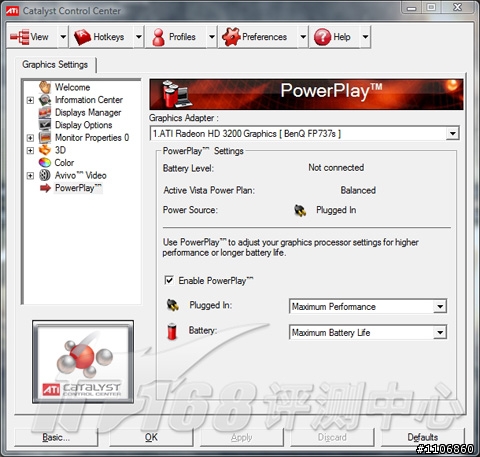Viewport: 480px width, 457px height.
Task: Open the Graphics Adapter dropdown
Action: point(452,134)
